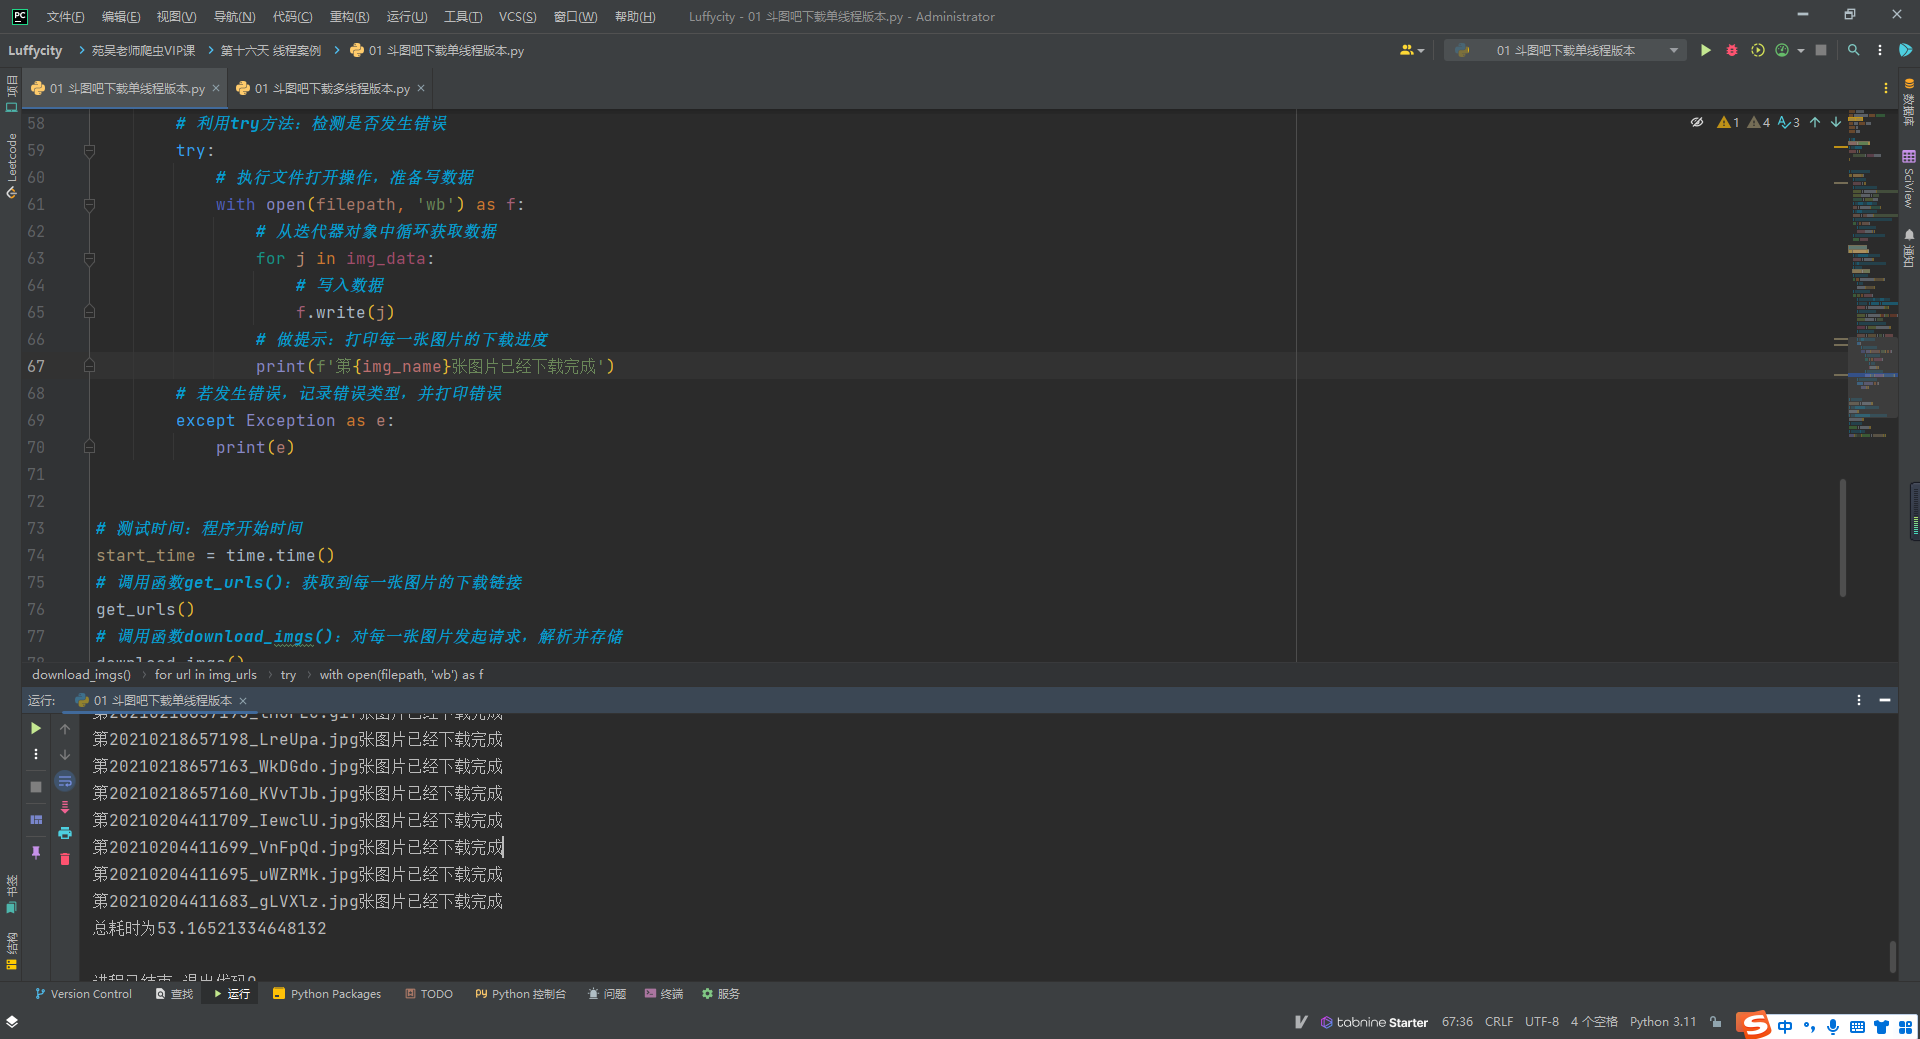The height and width of the screenshot is (1039, 1920).
Task: Click the profiler gauge icon
Action: click(1782, 50)
